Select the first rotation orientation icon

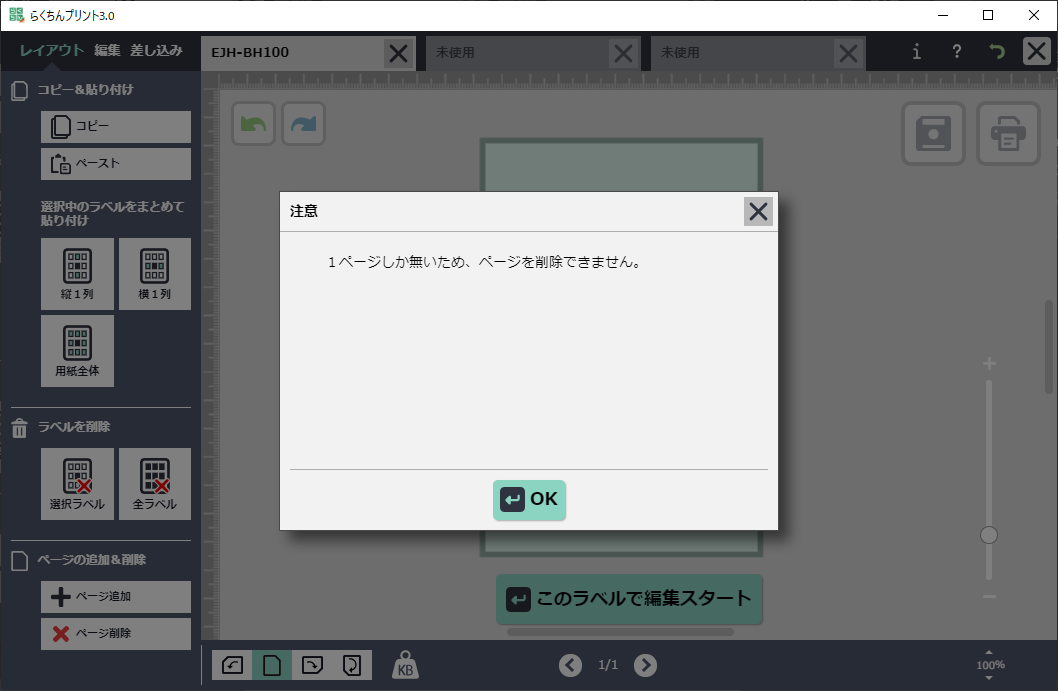(x=232, y=665)
